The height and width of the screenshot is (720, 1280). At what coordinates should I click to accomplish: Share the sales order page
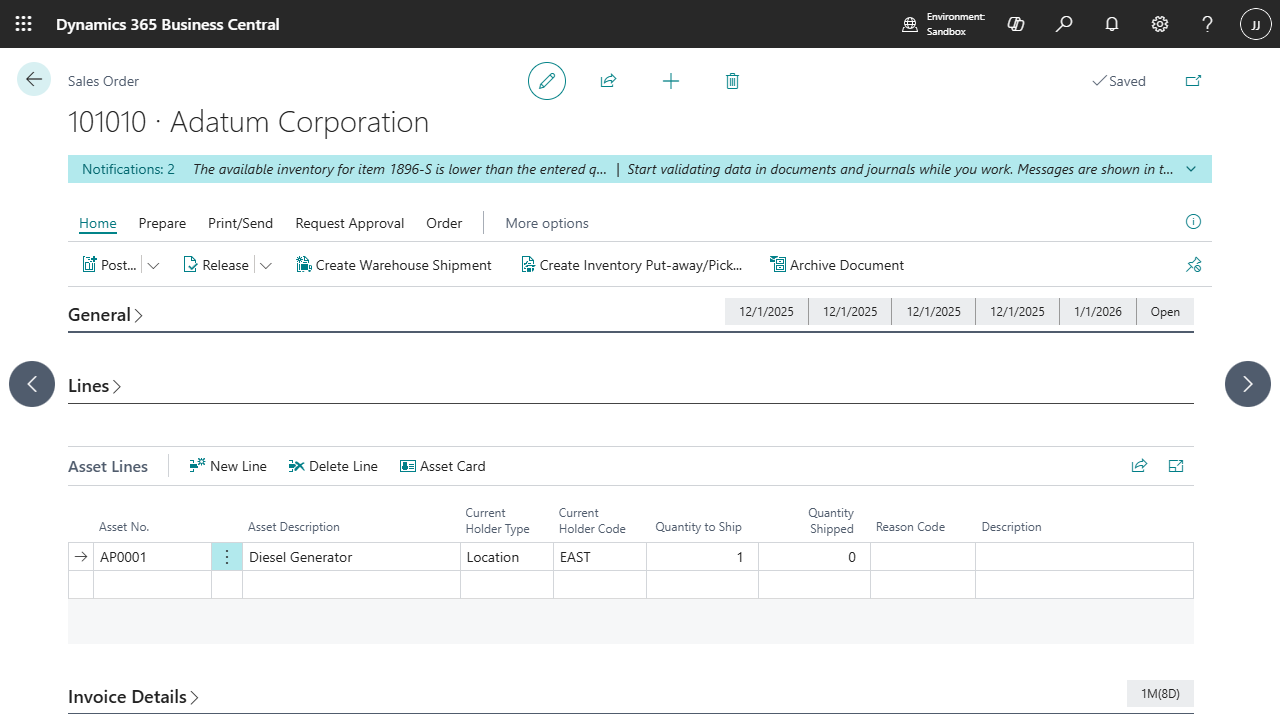point(608,81)
